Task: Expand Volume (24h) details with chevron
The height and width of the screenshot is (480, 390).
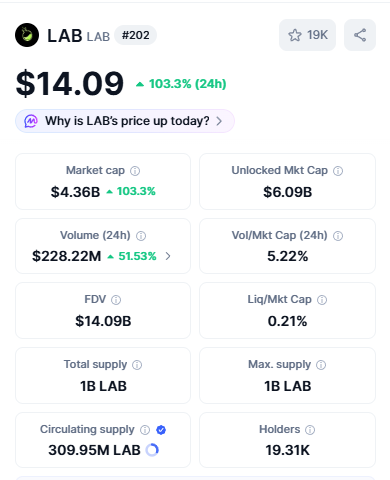Action: tap(168, 256)
